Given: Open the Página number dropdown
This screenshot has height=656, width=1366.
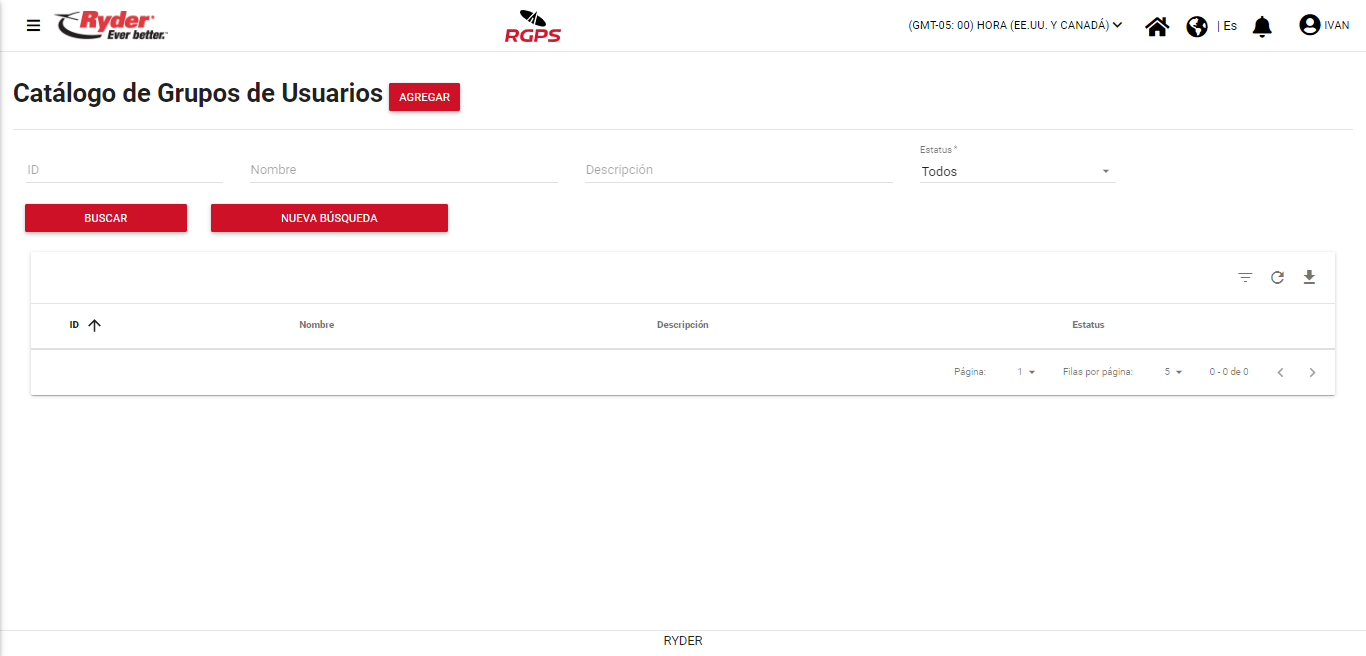Looking at the screenshot, I should coord(1026,372).
